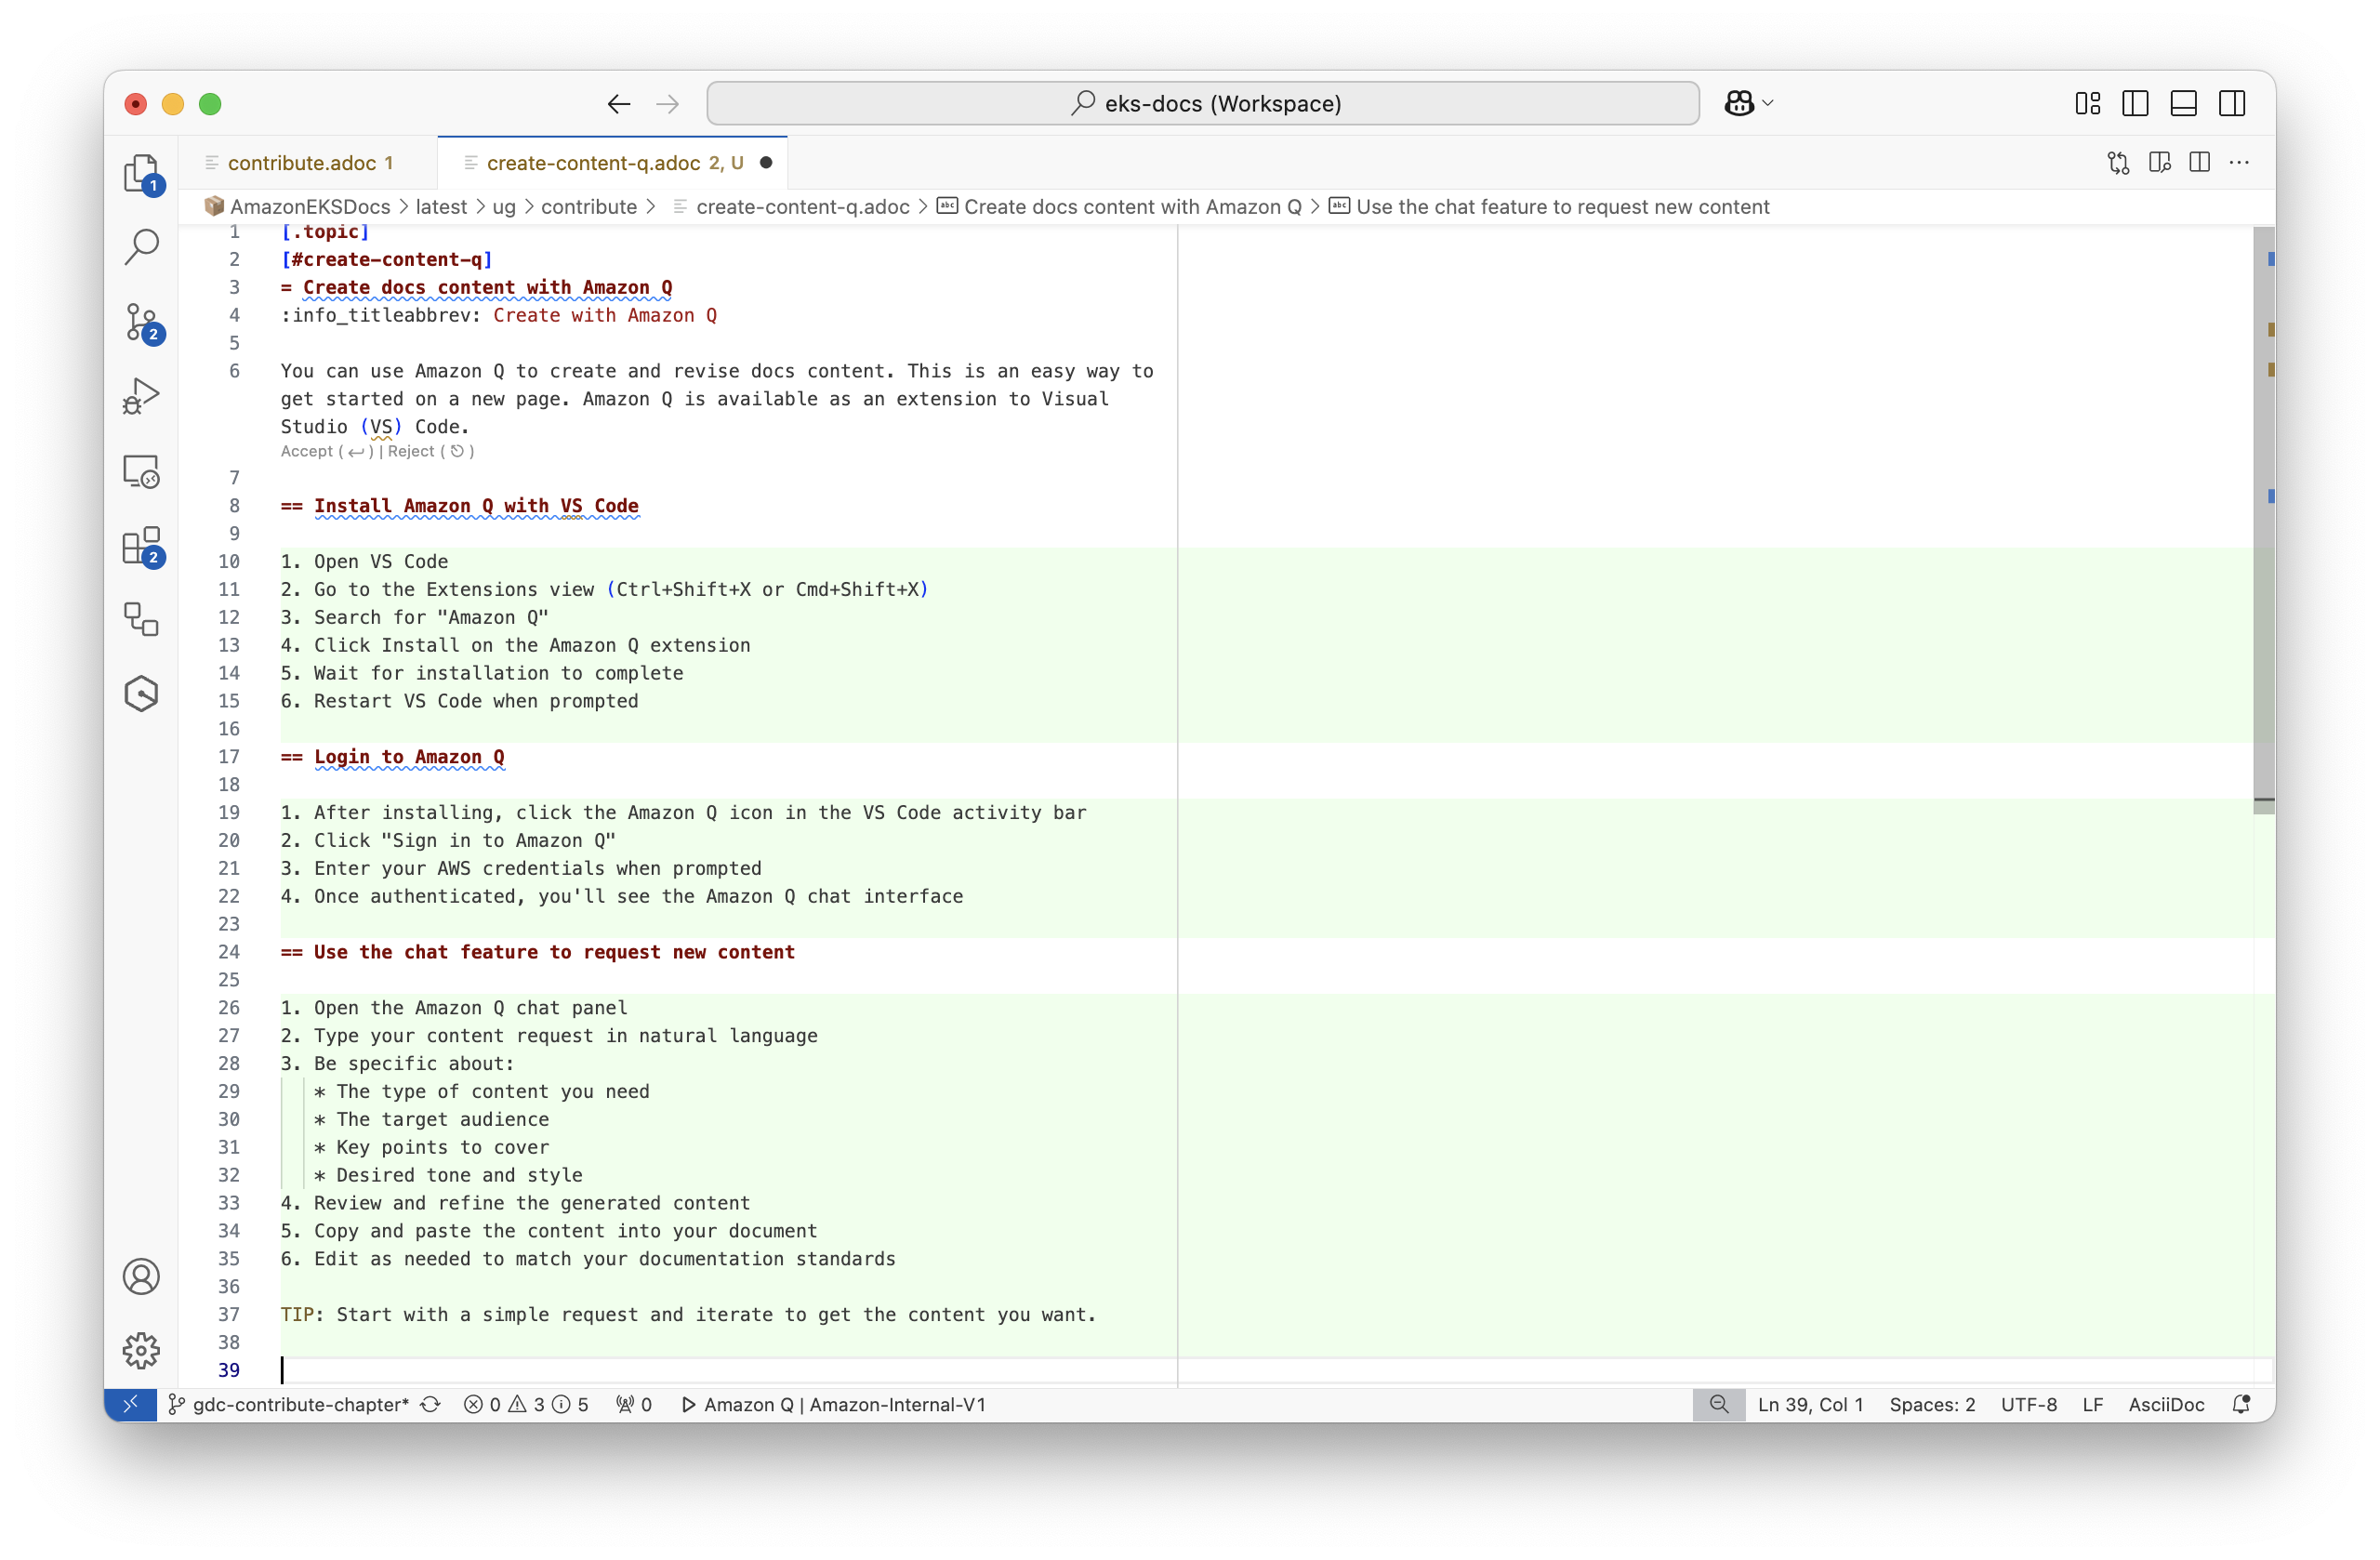Select the create-content-q.adoc tab

tap(600, 162)
